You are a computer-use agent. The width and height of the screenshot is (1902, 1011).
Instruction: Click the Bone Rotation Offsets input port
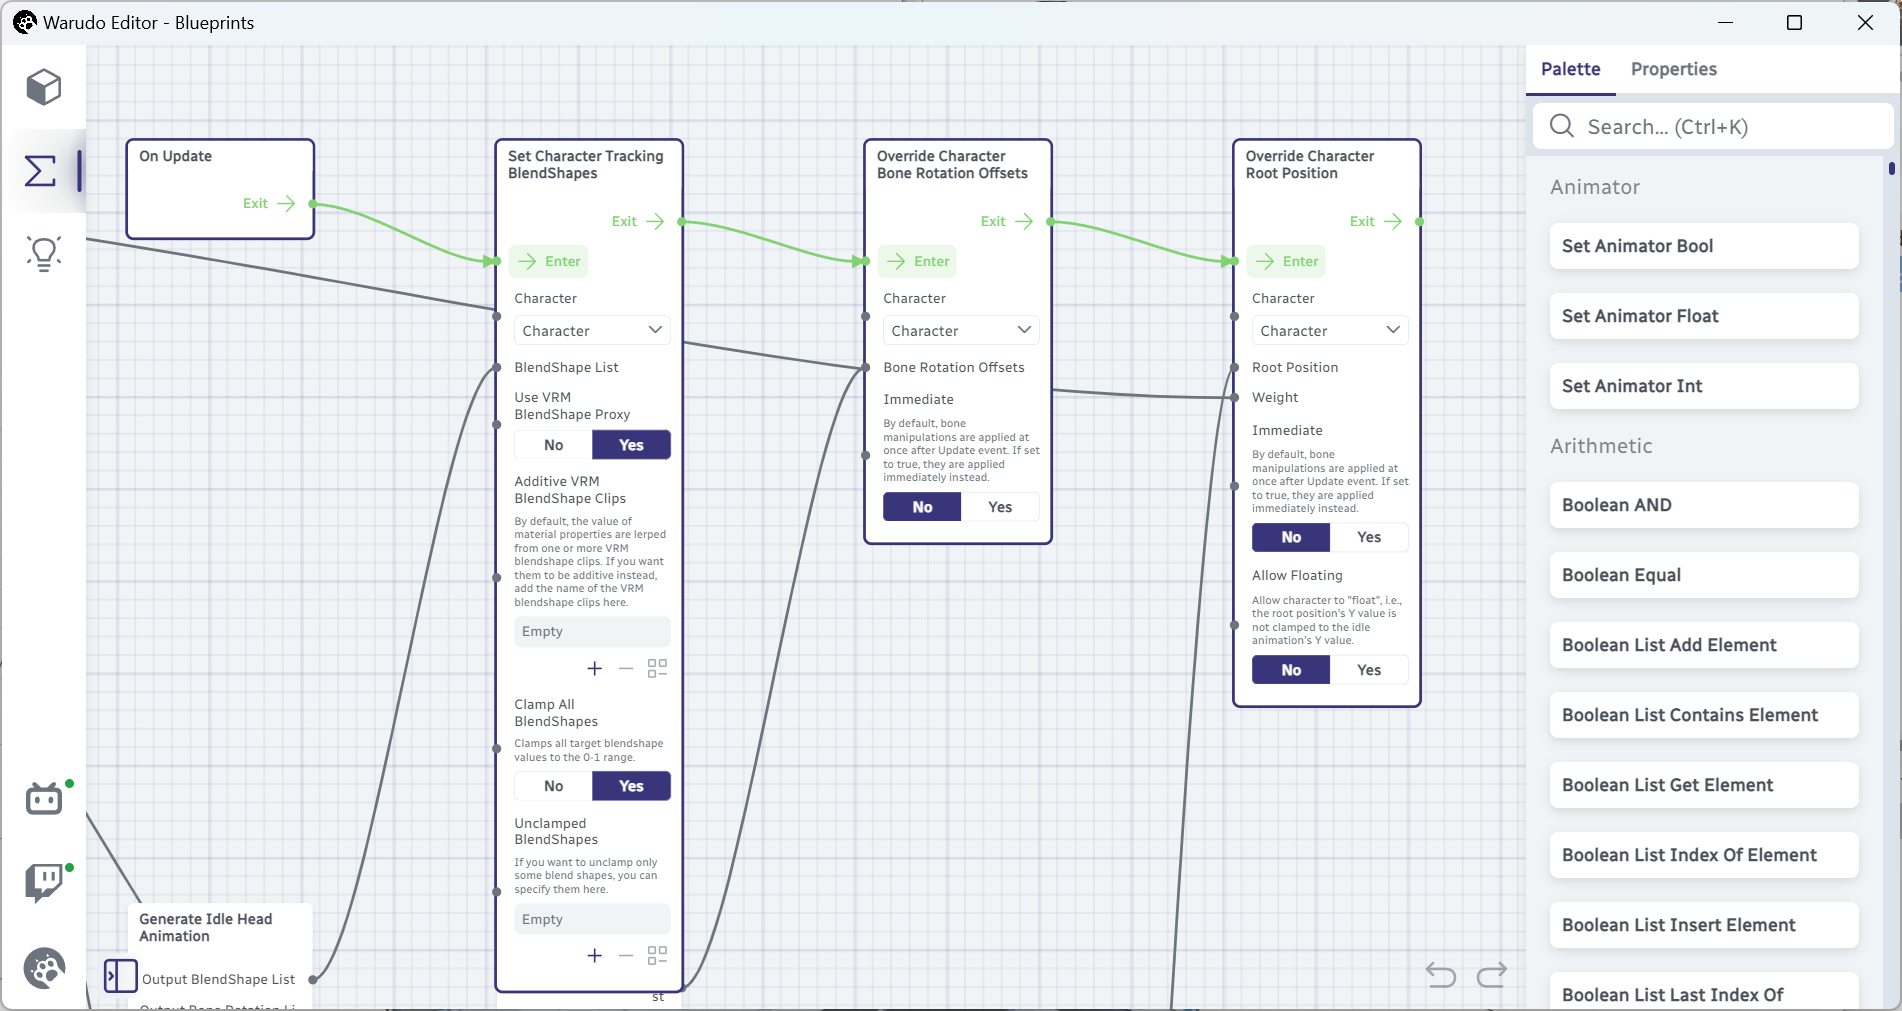(866, 368)
